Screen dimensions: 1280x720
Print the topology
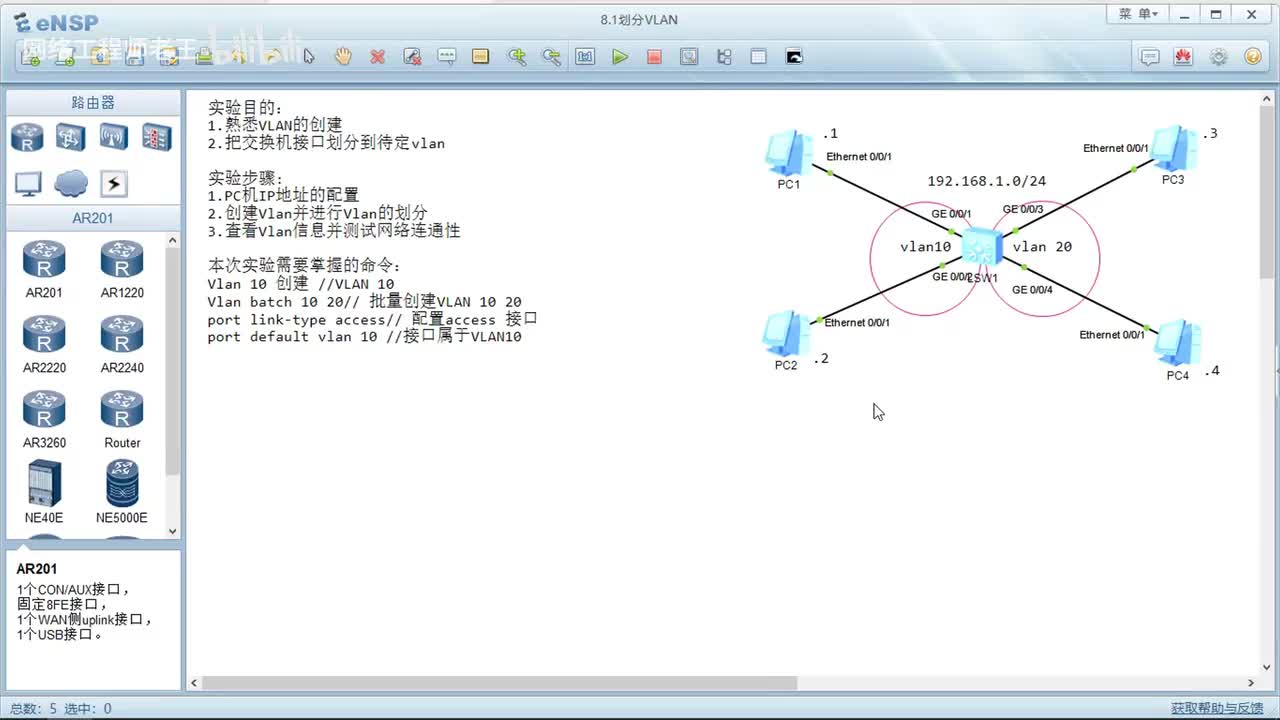203,57
